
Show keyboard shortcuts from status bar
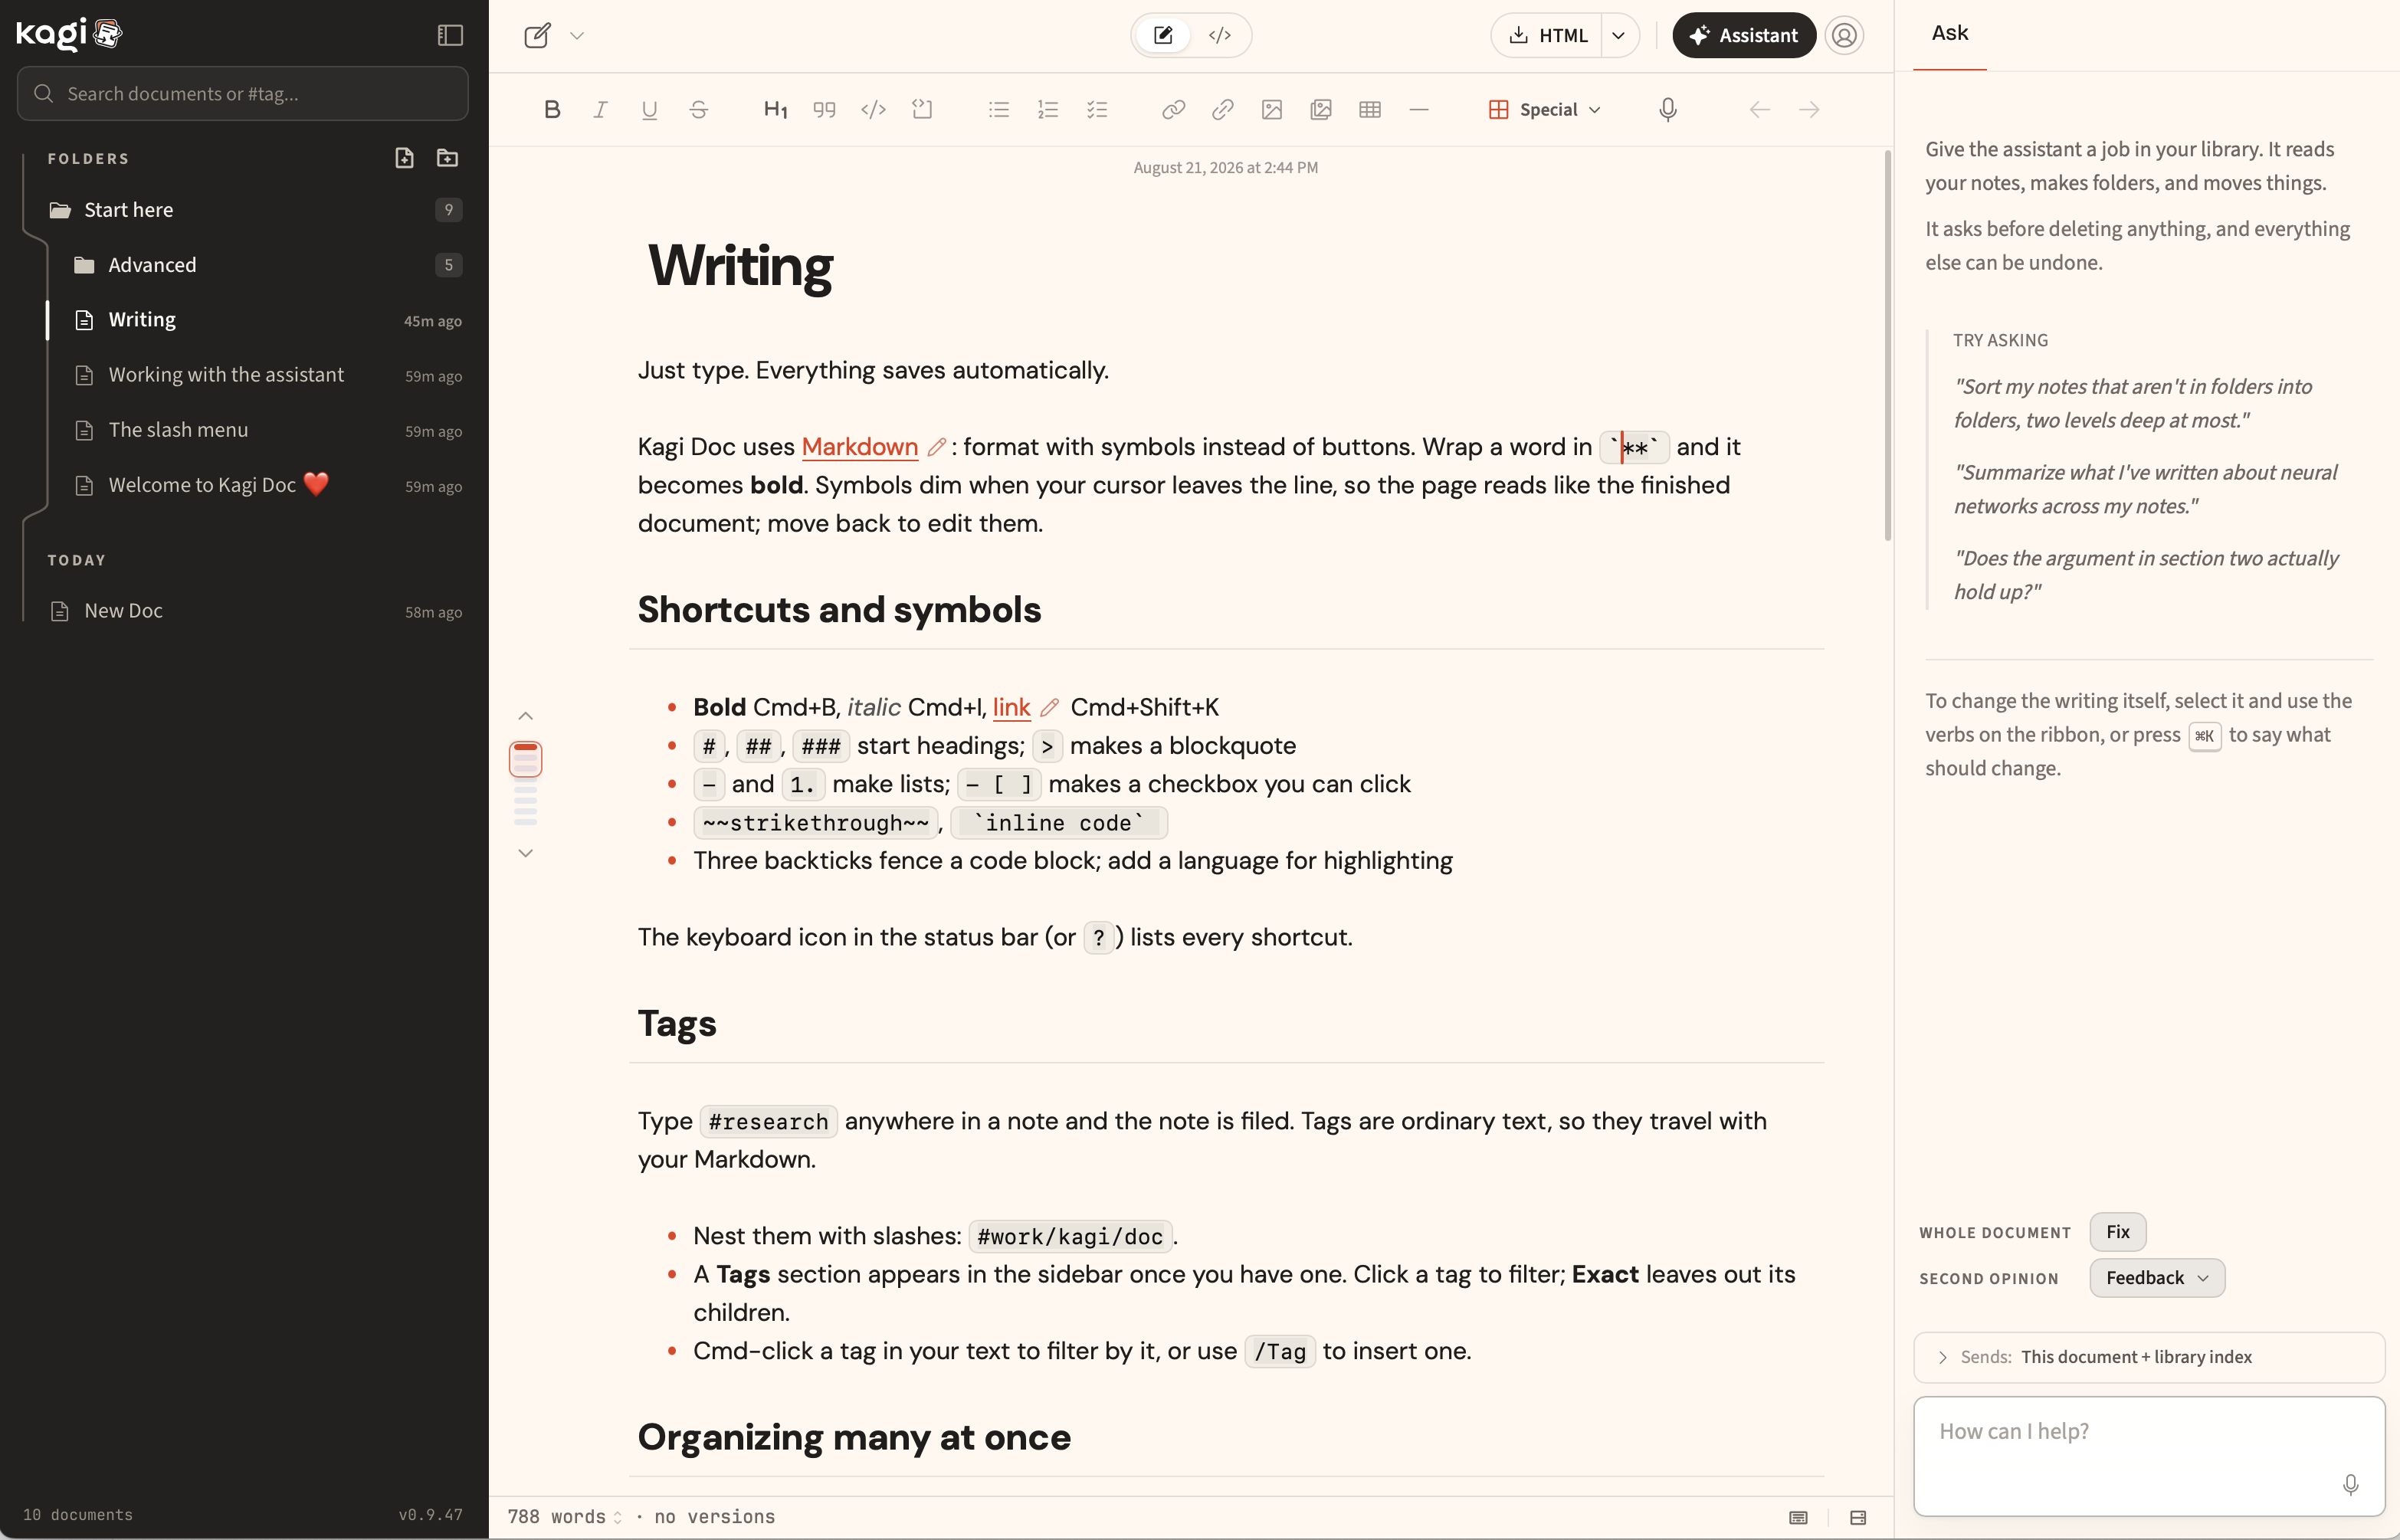tap(1798, 1517)
